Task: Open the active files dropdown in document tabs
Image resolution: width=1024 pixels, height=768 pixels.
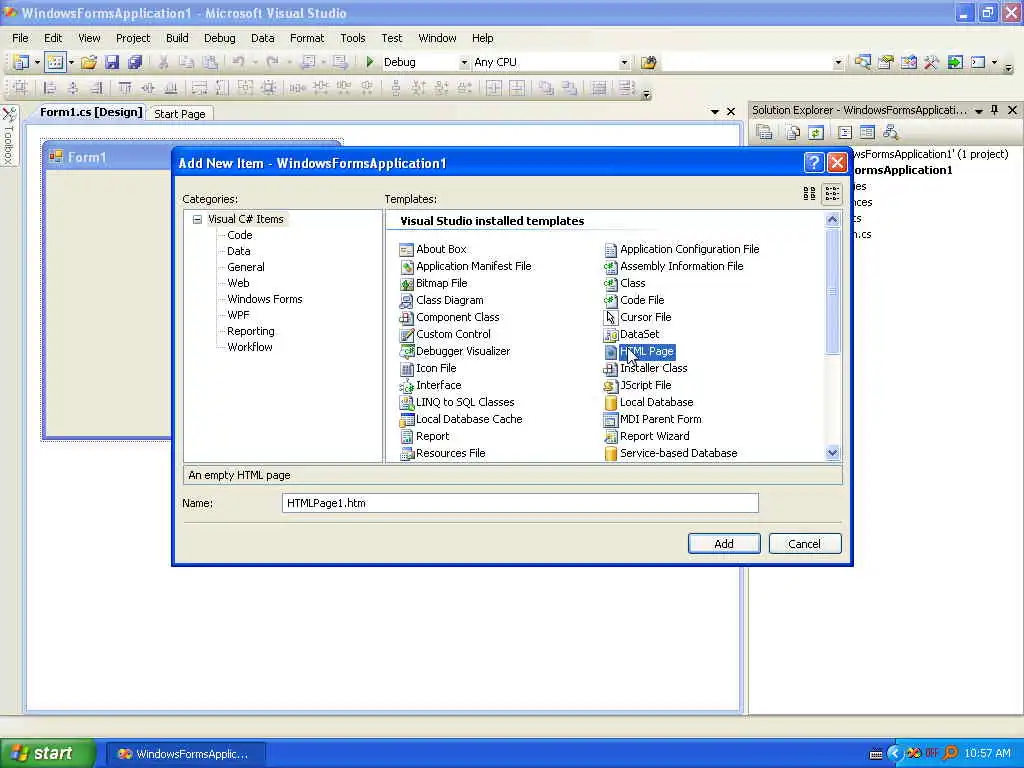Action: pyautogui.click(x=714, y=112)
